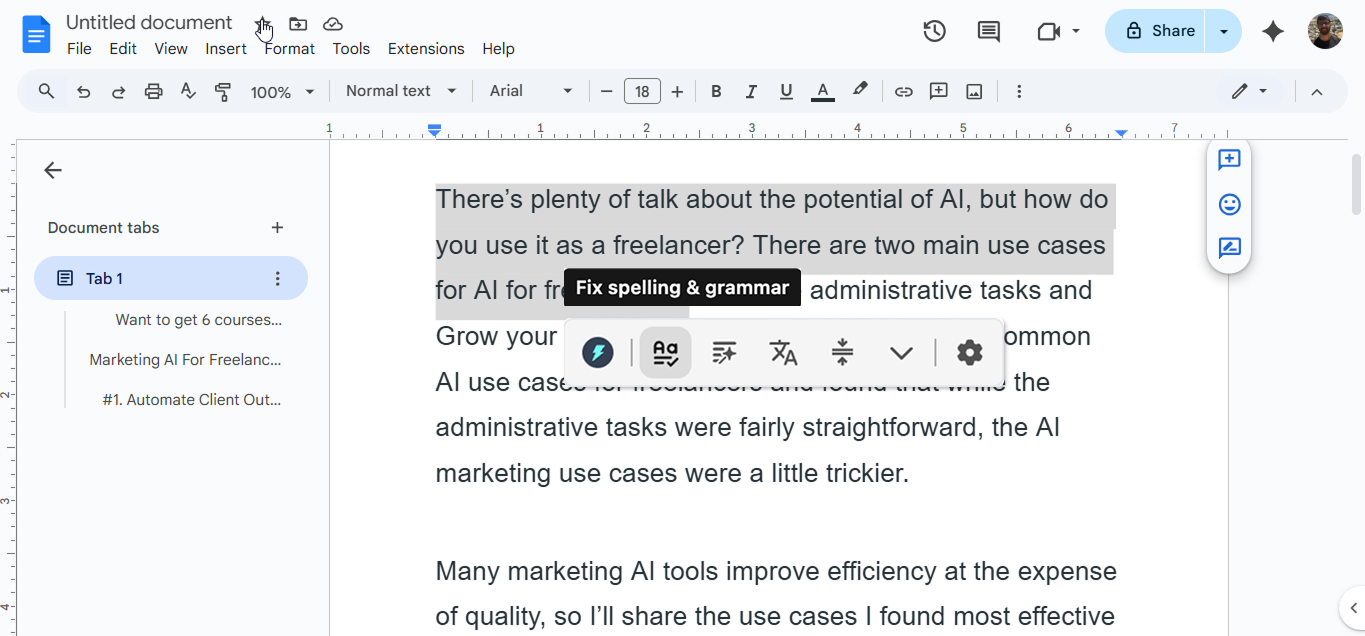The width and height of the screenshot is (1365, 636).
Task: Insert an emoji reaction from side panel
Action: (1229, 204)
